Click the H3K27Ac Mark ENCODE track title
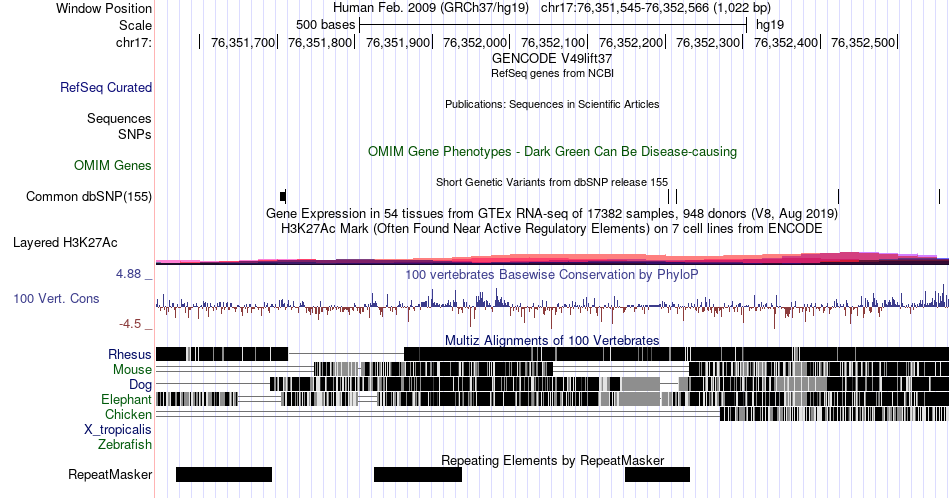The width and height of the screenshot is (950, 498). coord(552,228)
